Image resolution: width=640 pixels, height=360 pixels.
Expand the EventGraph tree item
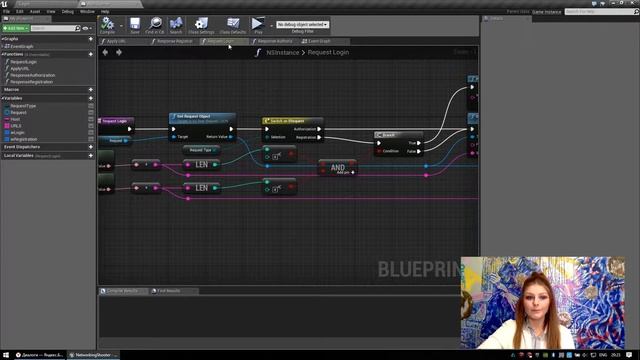pyautogui.click(x=2, y=46)
